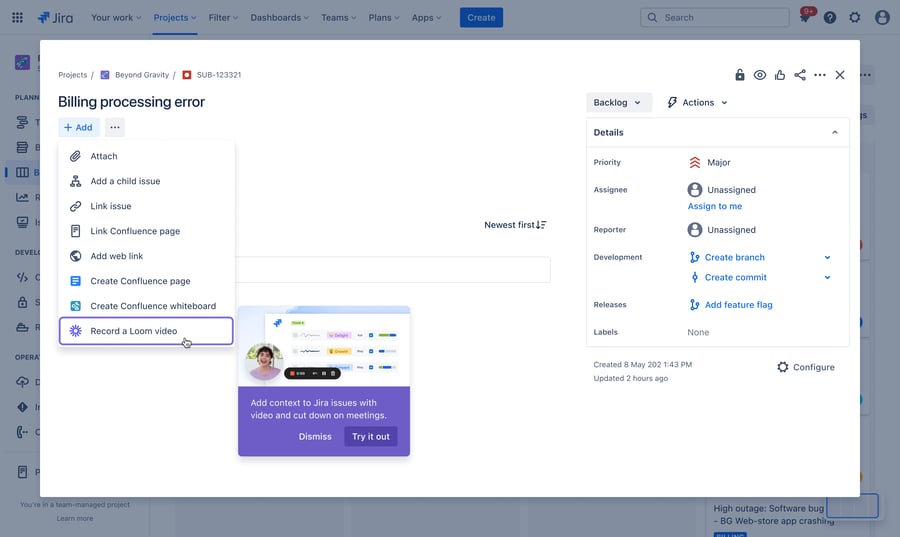Screen dimensions: 900x537
Task: Open the settings gear in top bar
Action: (x=855, y=18)
